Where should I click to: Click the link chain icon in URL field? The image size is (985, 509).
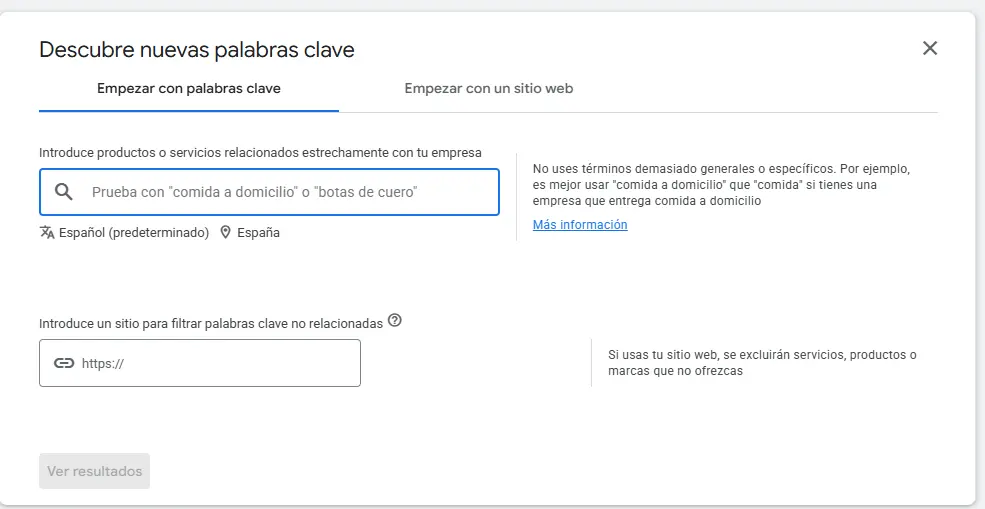point(64,363)
